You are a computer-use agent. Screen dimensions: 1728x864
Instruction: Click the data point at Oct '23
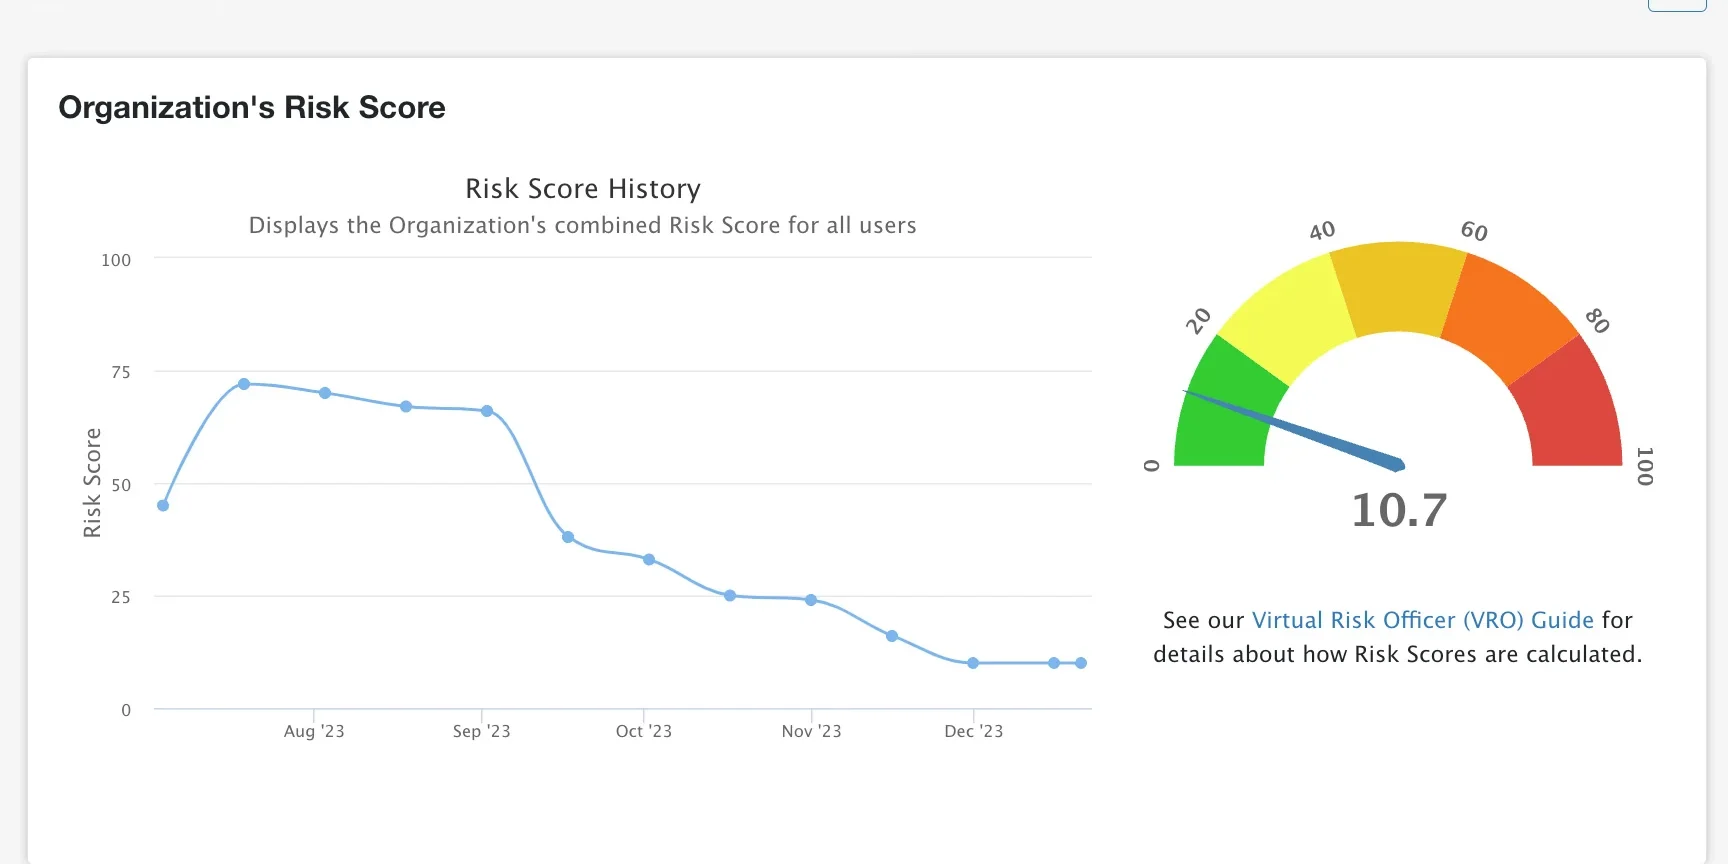click(649, 560)
